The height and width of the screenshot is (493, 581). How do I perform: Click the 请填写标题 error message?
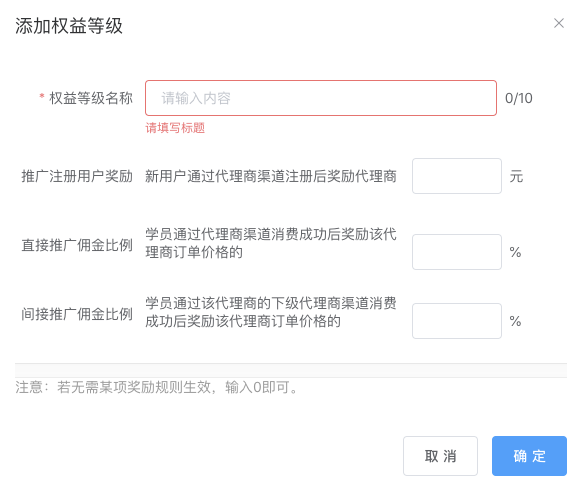click(175, 128)
